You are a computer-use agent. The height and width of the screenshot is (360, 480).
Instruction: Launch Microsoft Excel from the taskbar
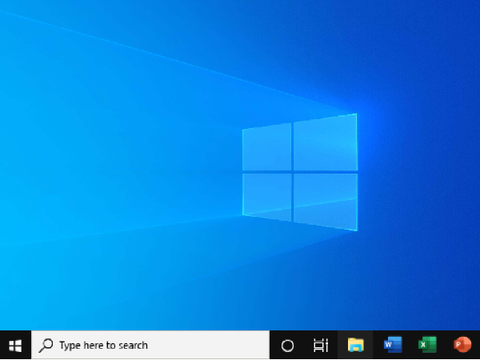click(427, 345)
